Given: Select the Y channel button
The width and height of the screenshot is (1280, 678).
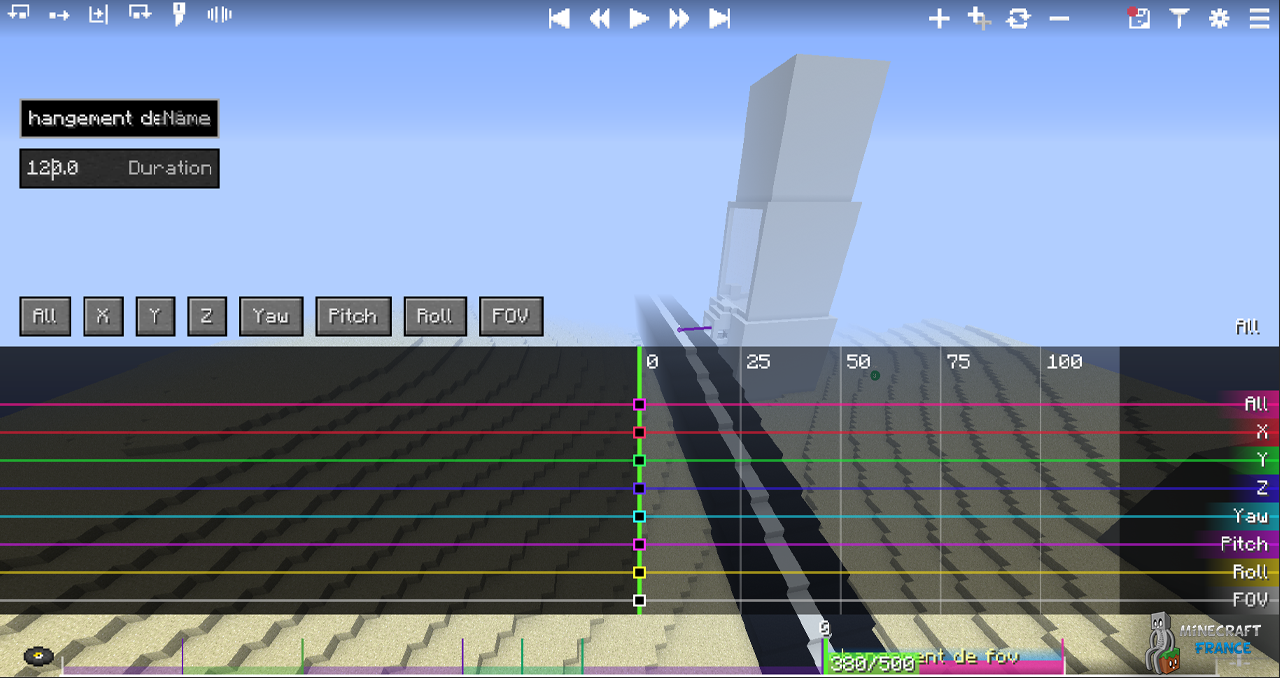Looking at the screenshot, I should [155, 316].
